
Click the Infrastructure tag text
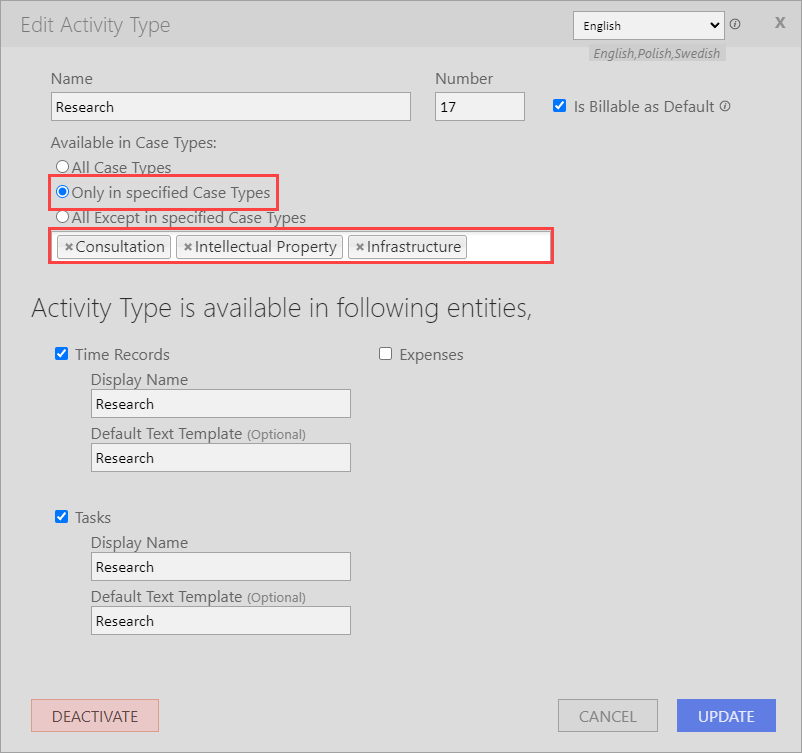click(x=414, y=247)
